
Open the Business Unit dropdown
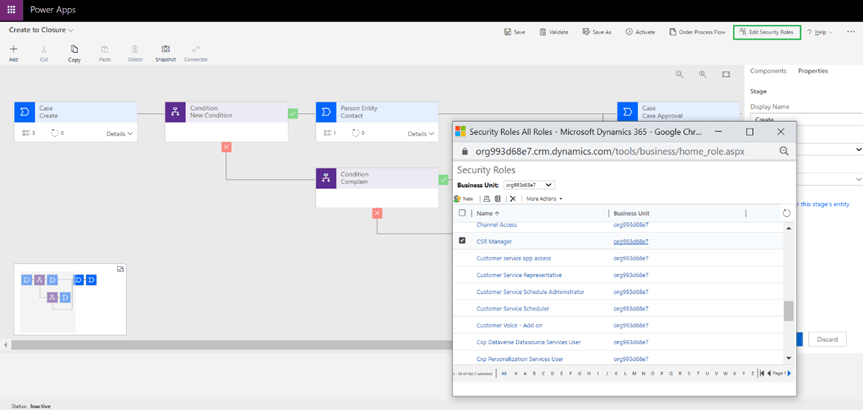[x=528, y=185]
